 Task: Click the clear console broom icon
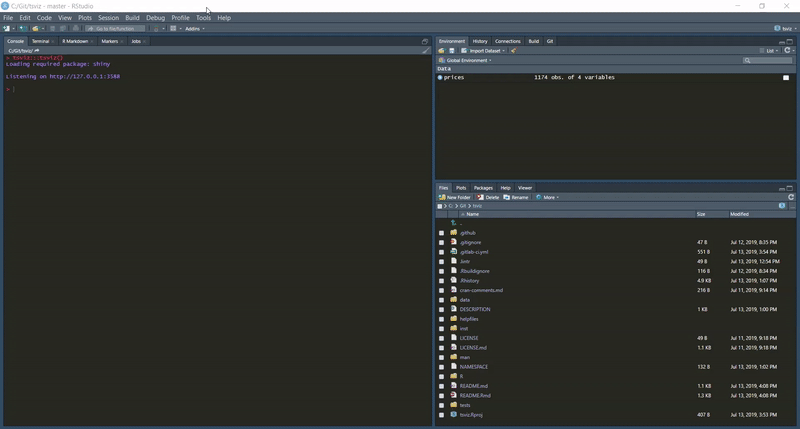click(425, 50)
